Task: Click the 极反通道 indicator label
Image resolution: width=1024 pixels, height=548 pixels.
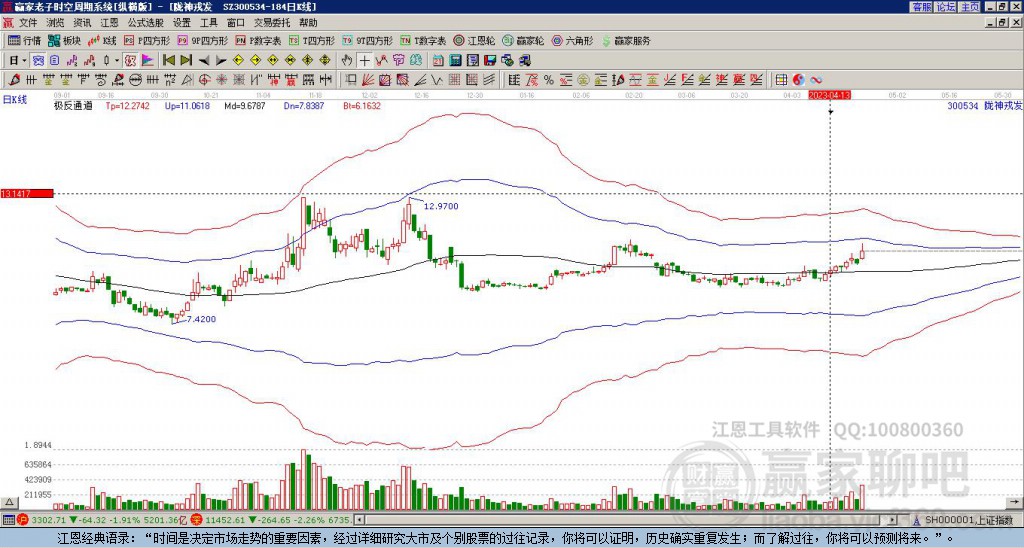Action: [x=72, y=105]
